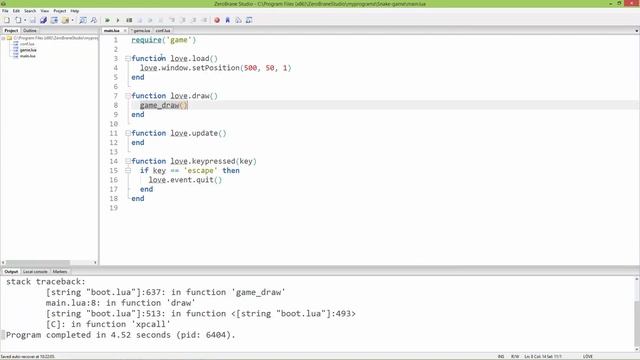Open the Project menu
Screen dimensions: 640x360
point(60,11)
